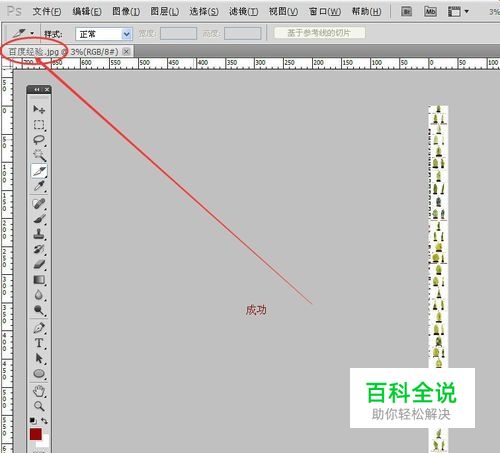Select the History Brush tool
This screenshot has height=453, width=500.
39,249
